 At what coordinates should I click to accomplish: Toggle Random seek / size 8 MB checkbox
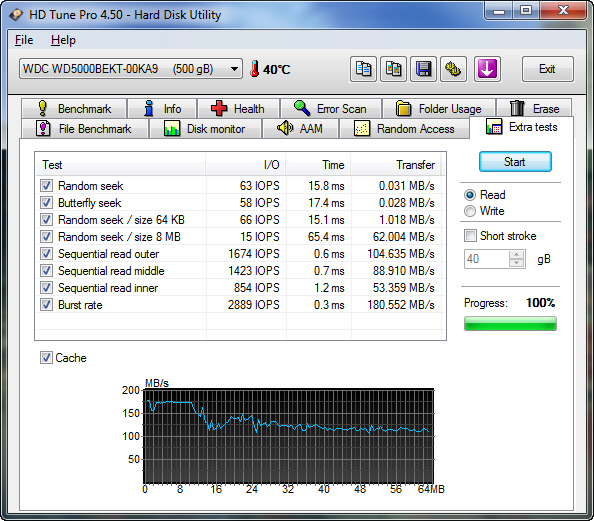pos(46,237)
